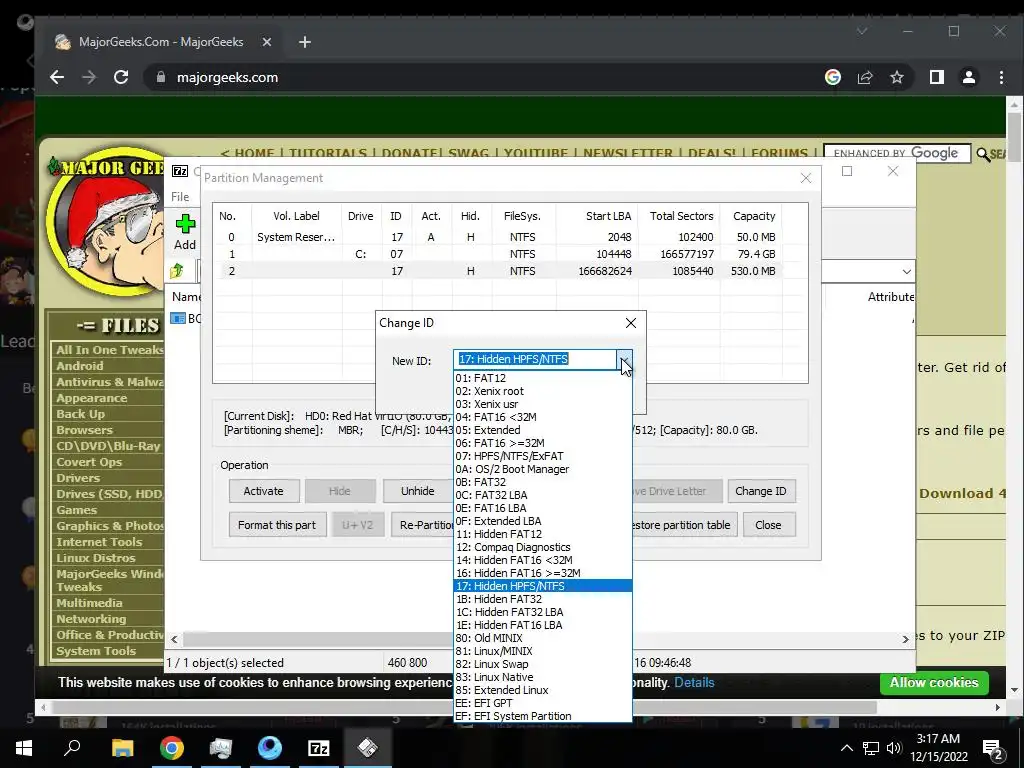Expand the 7-Zip address path dropdown
Screen dimensions: 1024x768
(x=906, y=271)
